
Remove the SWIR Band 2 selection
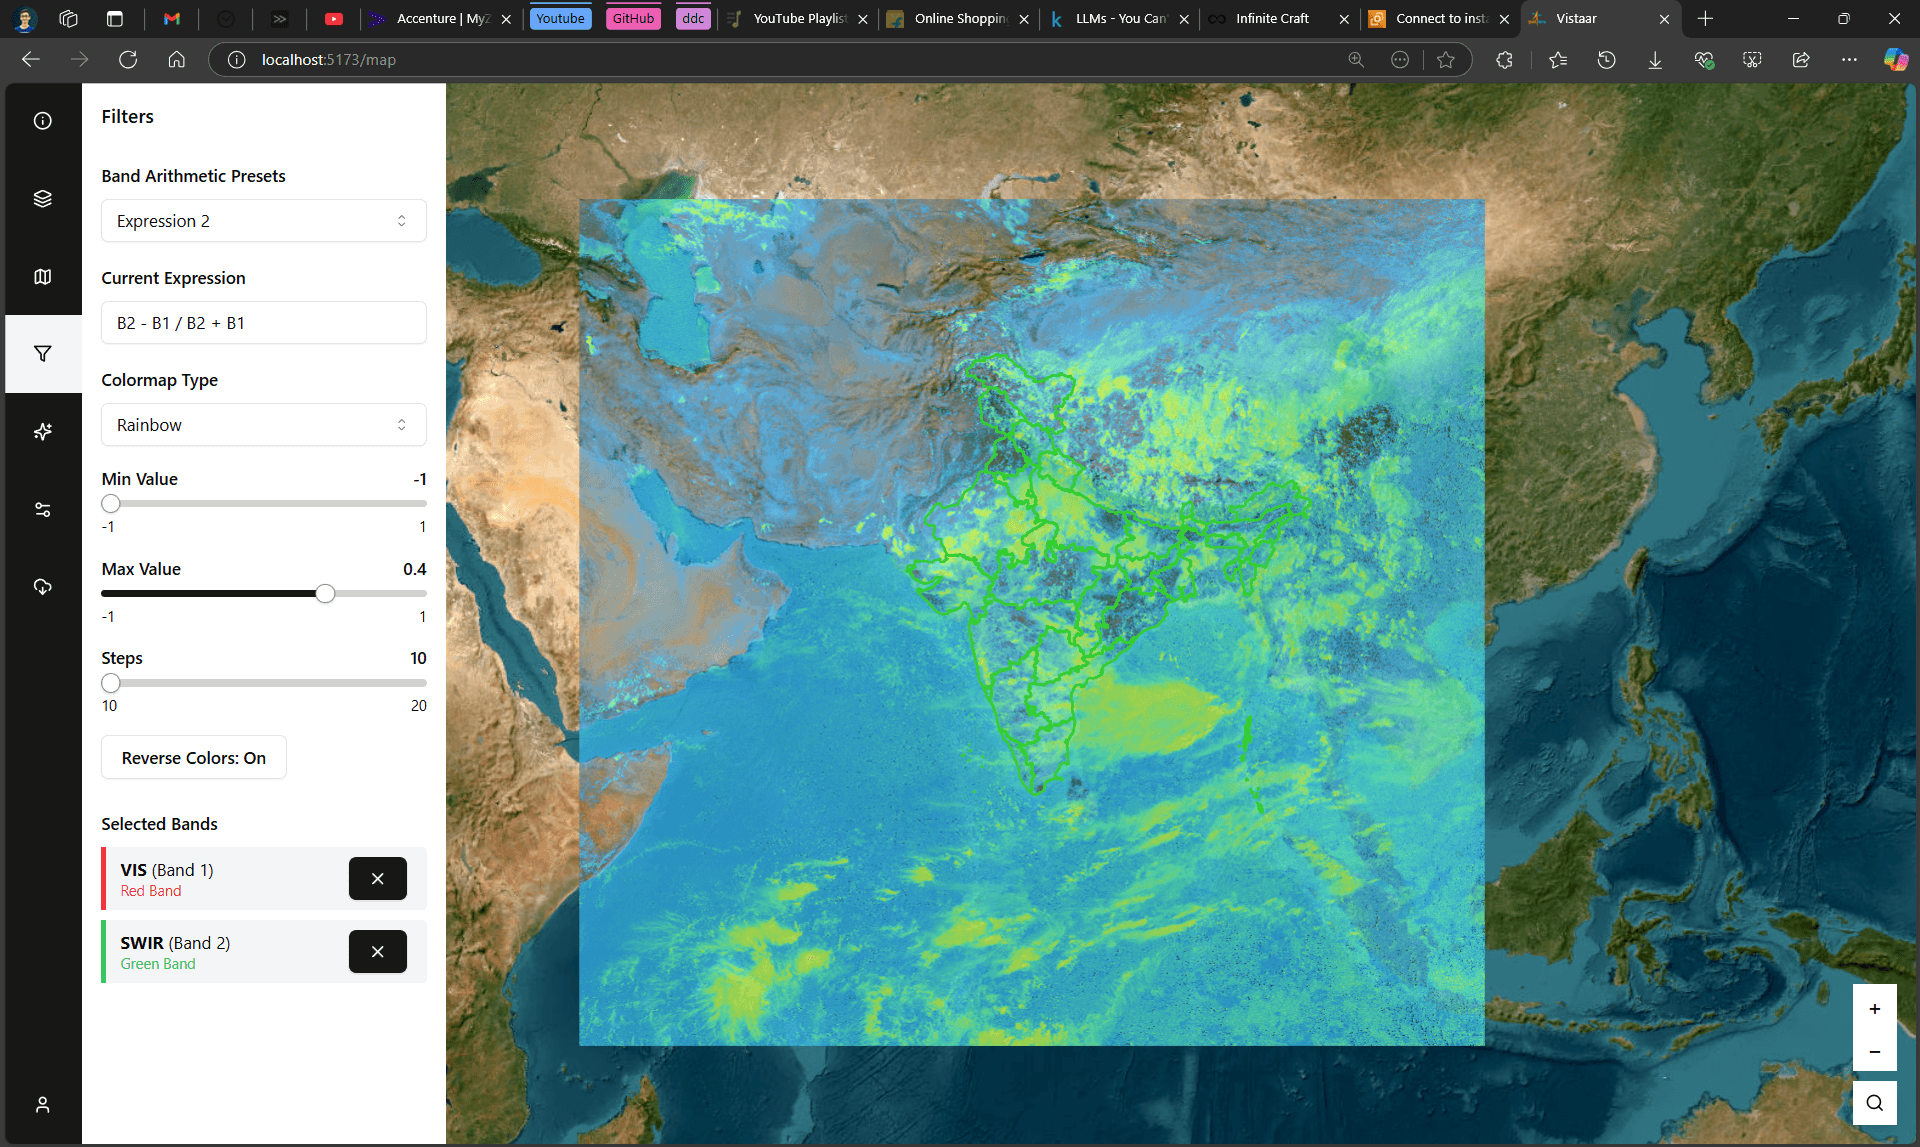coord(377,952)
